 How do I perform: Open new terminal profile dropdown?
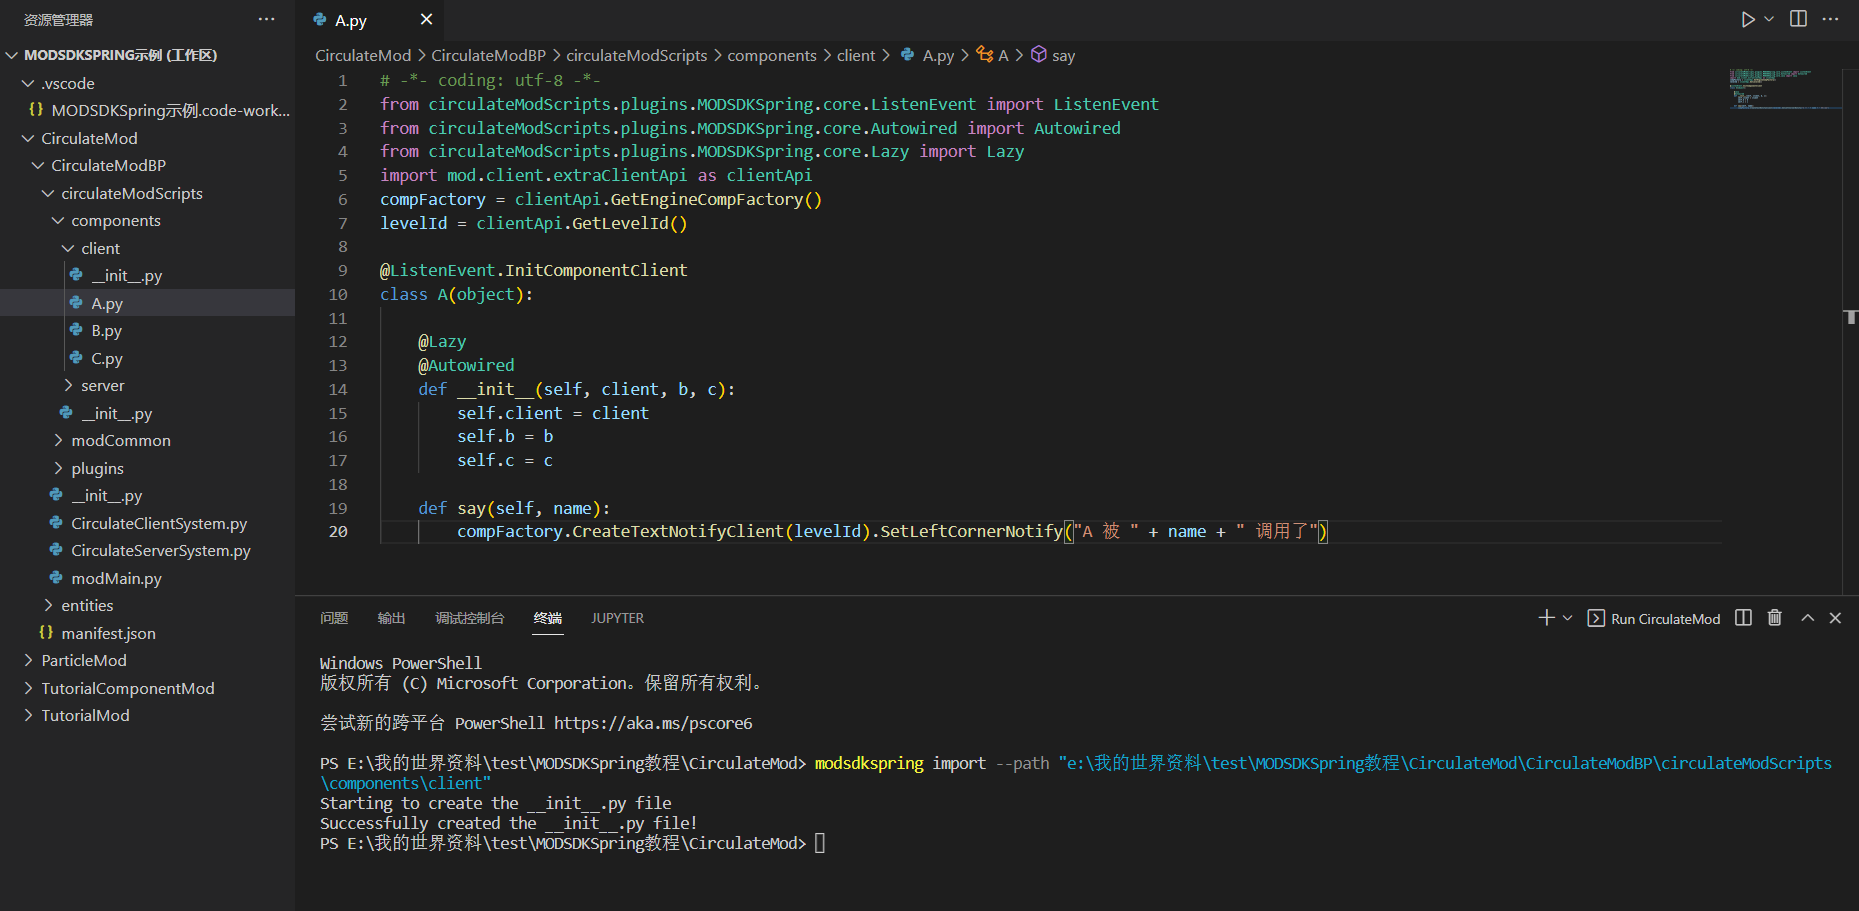[x=1567, y=618]
